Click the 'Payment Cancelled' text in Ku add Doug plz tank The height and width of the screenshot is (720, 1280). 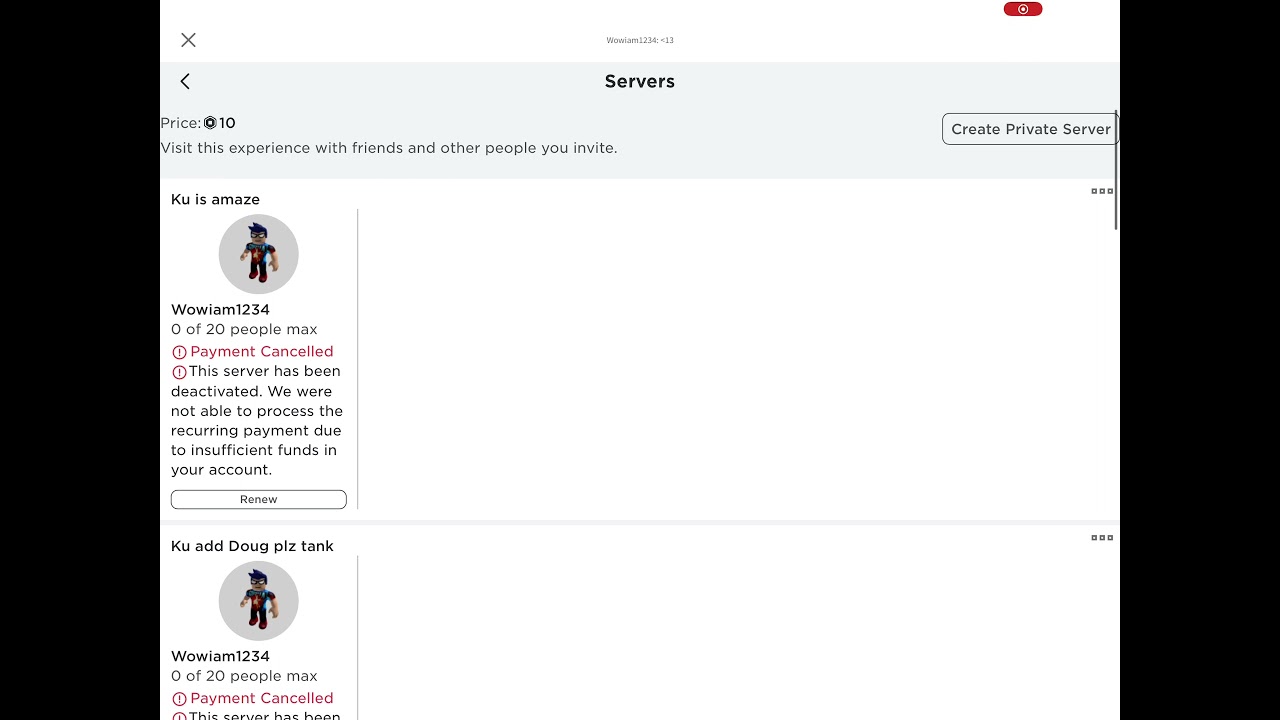pos(262,699)
